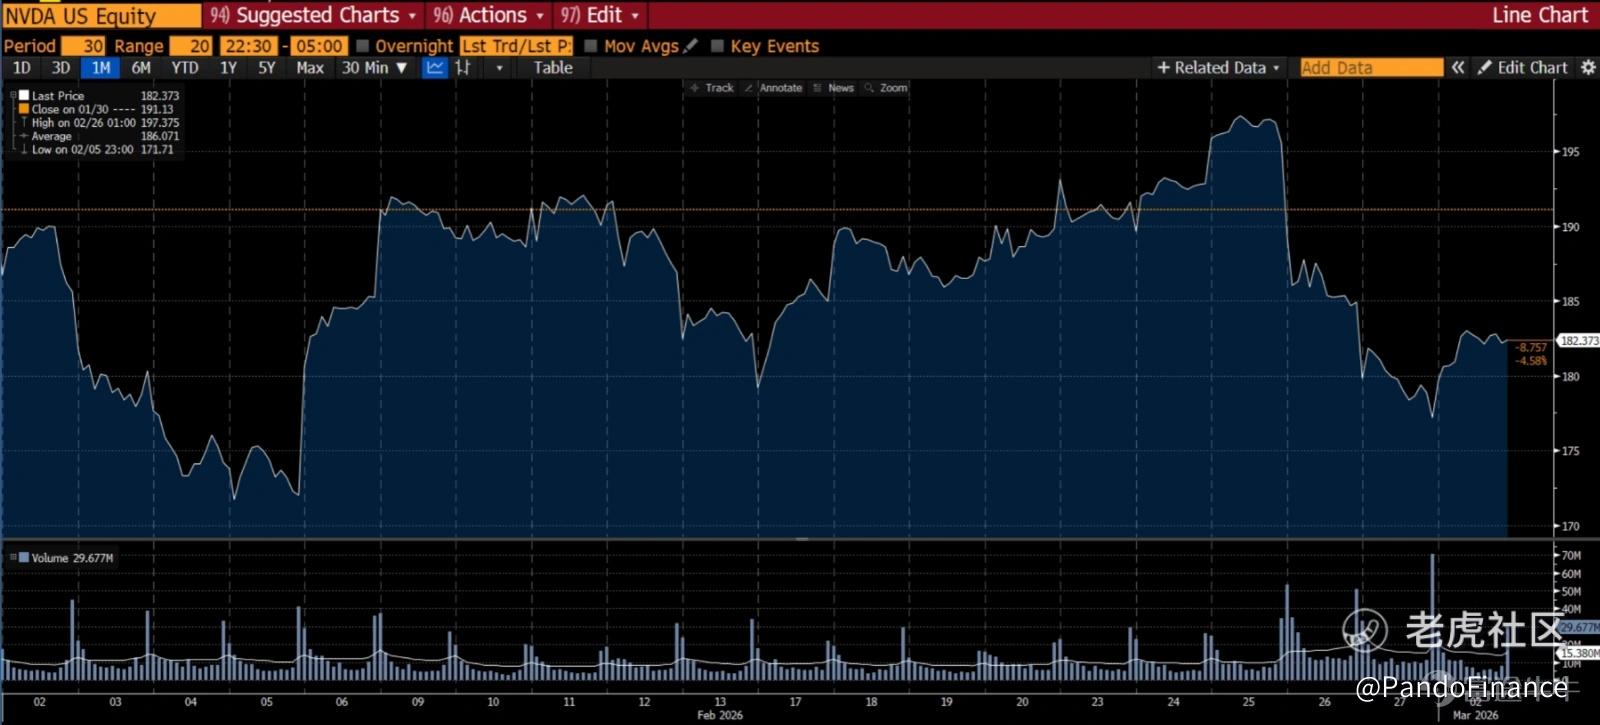Click the -8.757 change value label
The width and height of the screenshot is (1600, 725).
[1531, 347]
